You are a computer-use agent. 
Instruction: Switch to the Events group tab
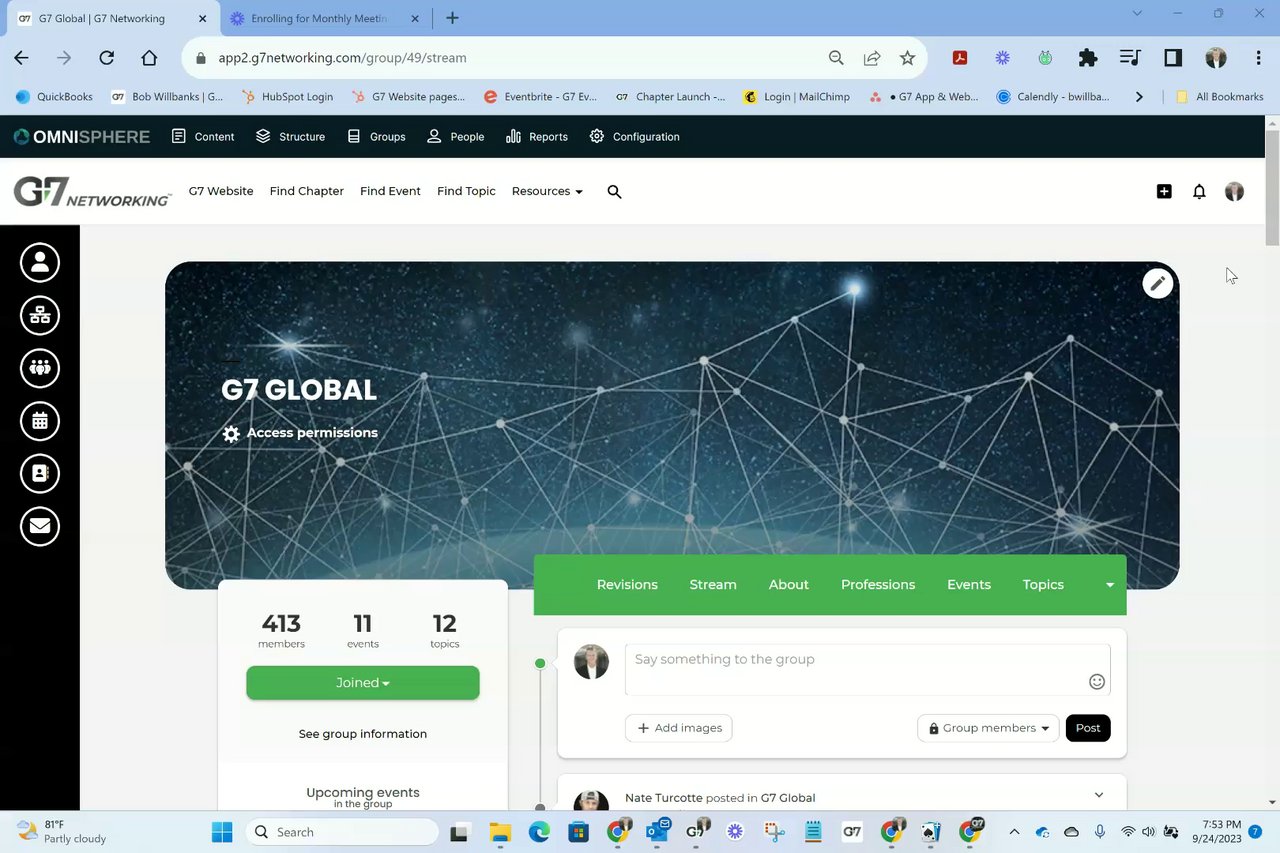(969, 585)
